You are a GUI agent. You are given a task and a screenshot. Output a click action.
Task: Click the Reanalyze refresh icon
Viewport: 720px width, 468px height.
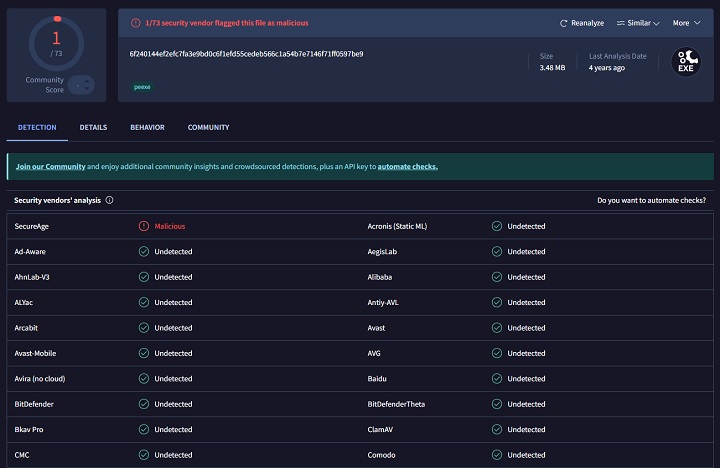pos(563,23)
